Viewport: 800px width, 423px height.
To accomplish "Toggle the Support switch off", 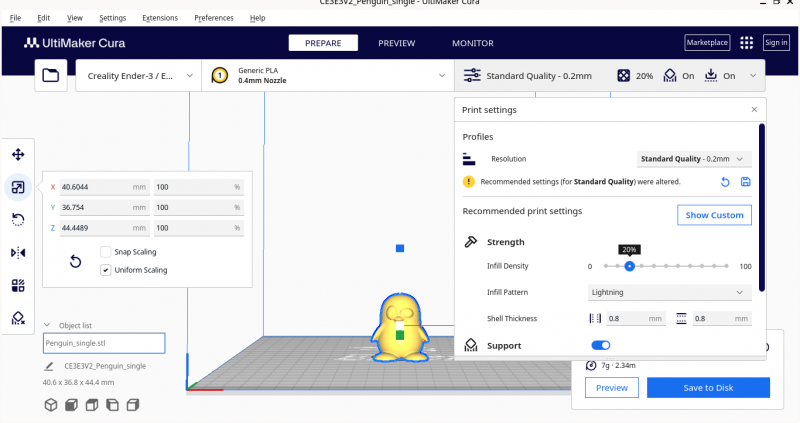I will coord(601,345).
